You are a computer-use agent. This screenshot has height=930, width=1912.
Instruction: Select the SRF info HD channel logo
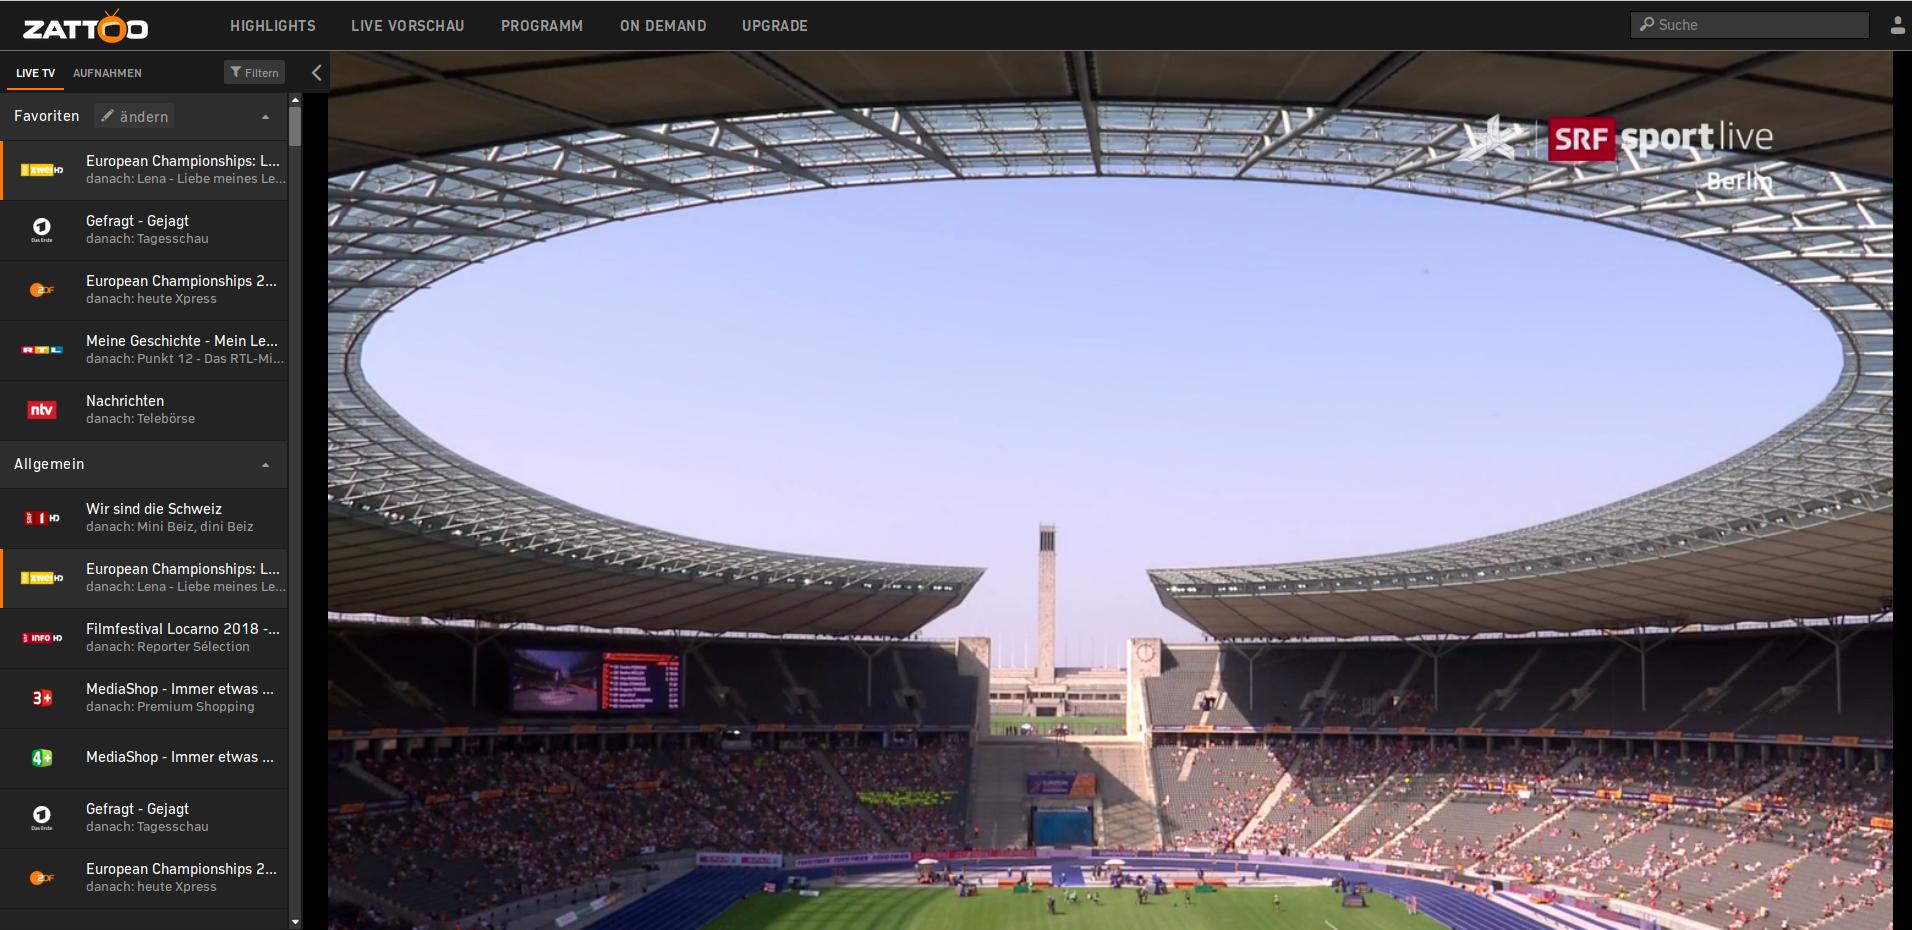pyautogui.click(x=42, y=638)
